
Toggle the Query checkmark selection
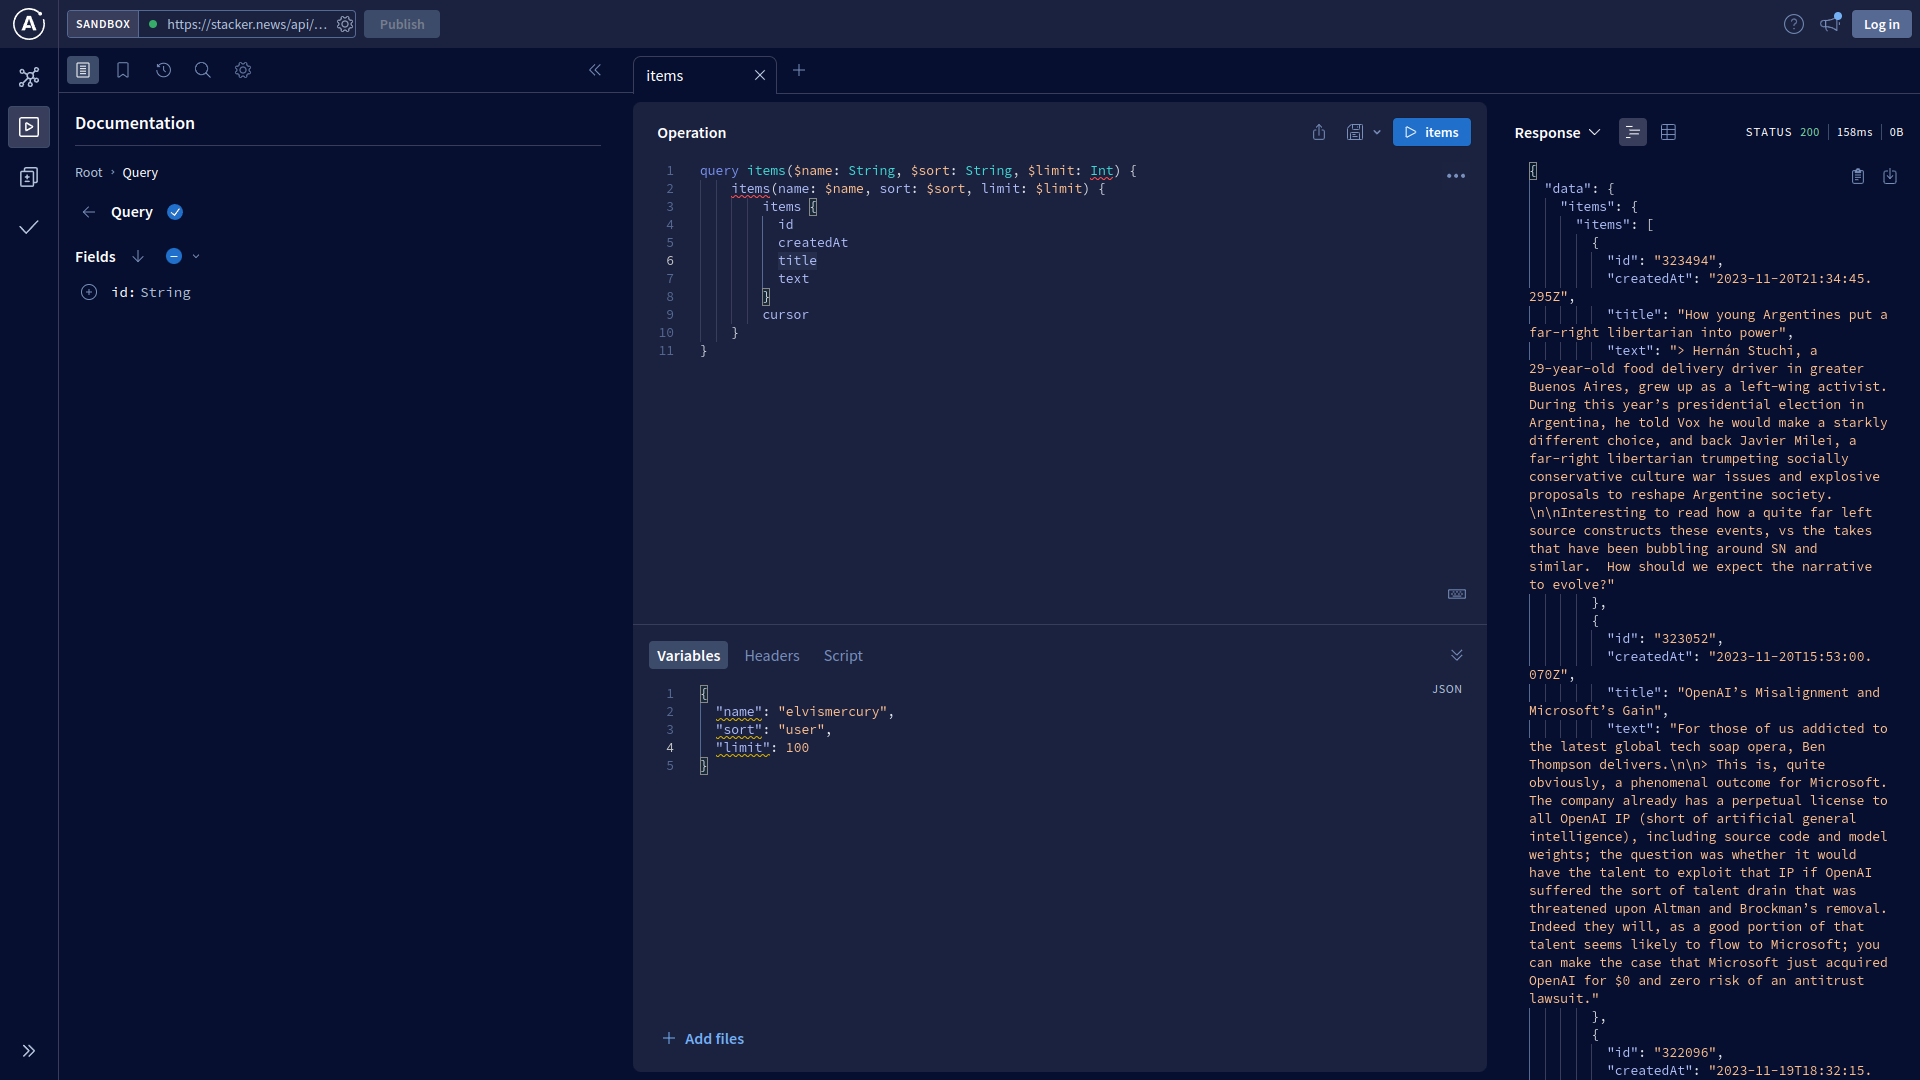coord(175,212)
